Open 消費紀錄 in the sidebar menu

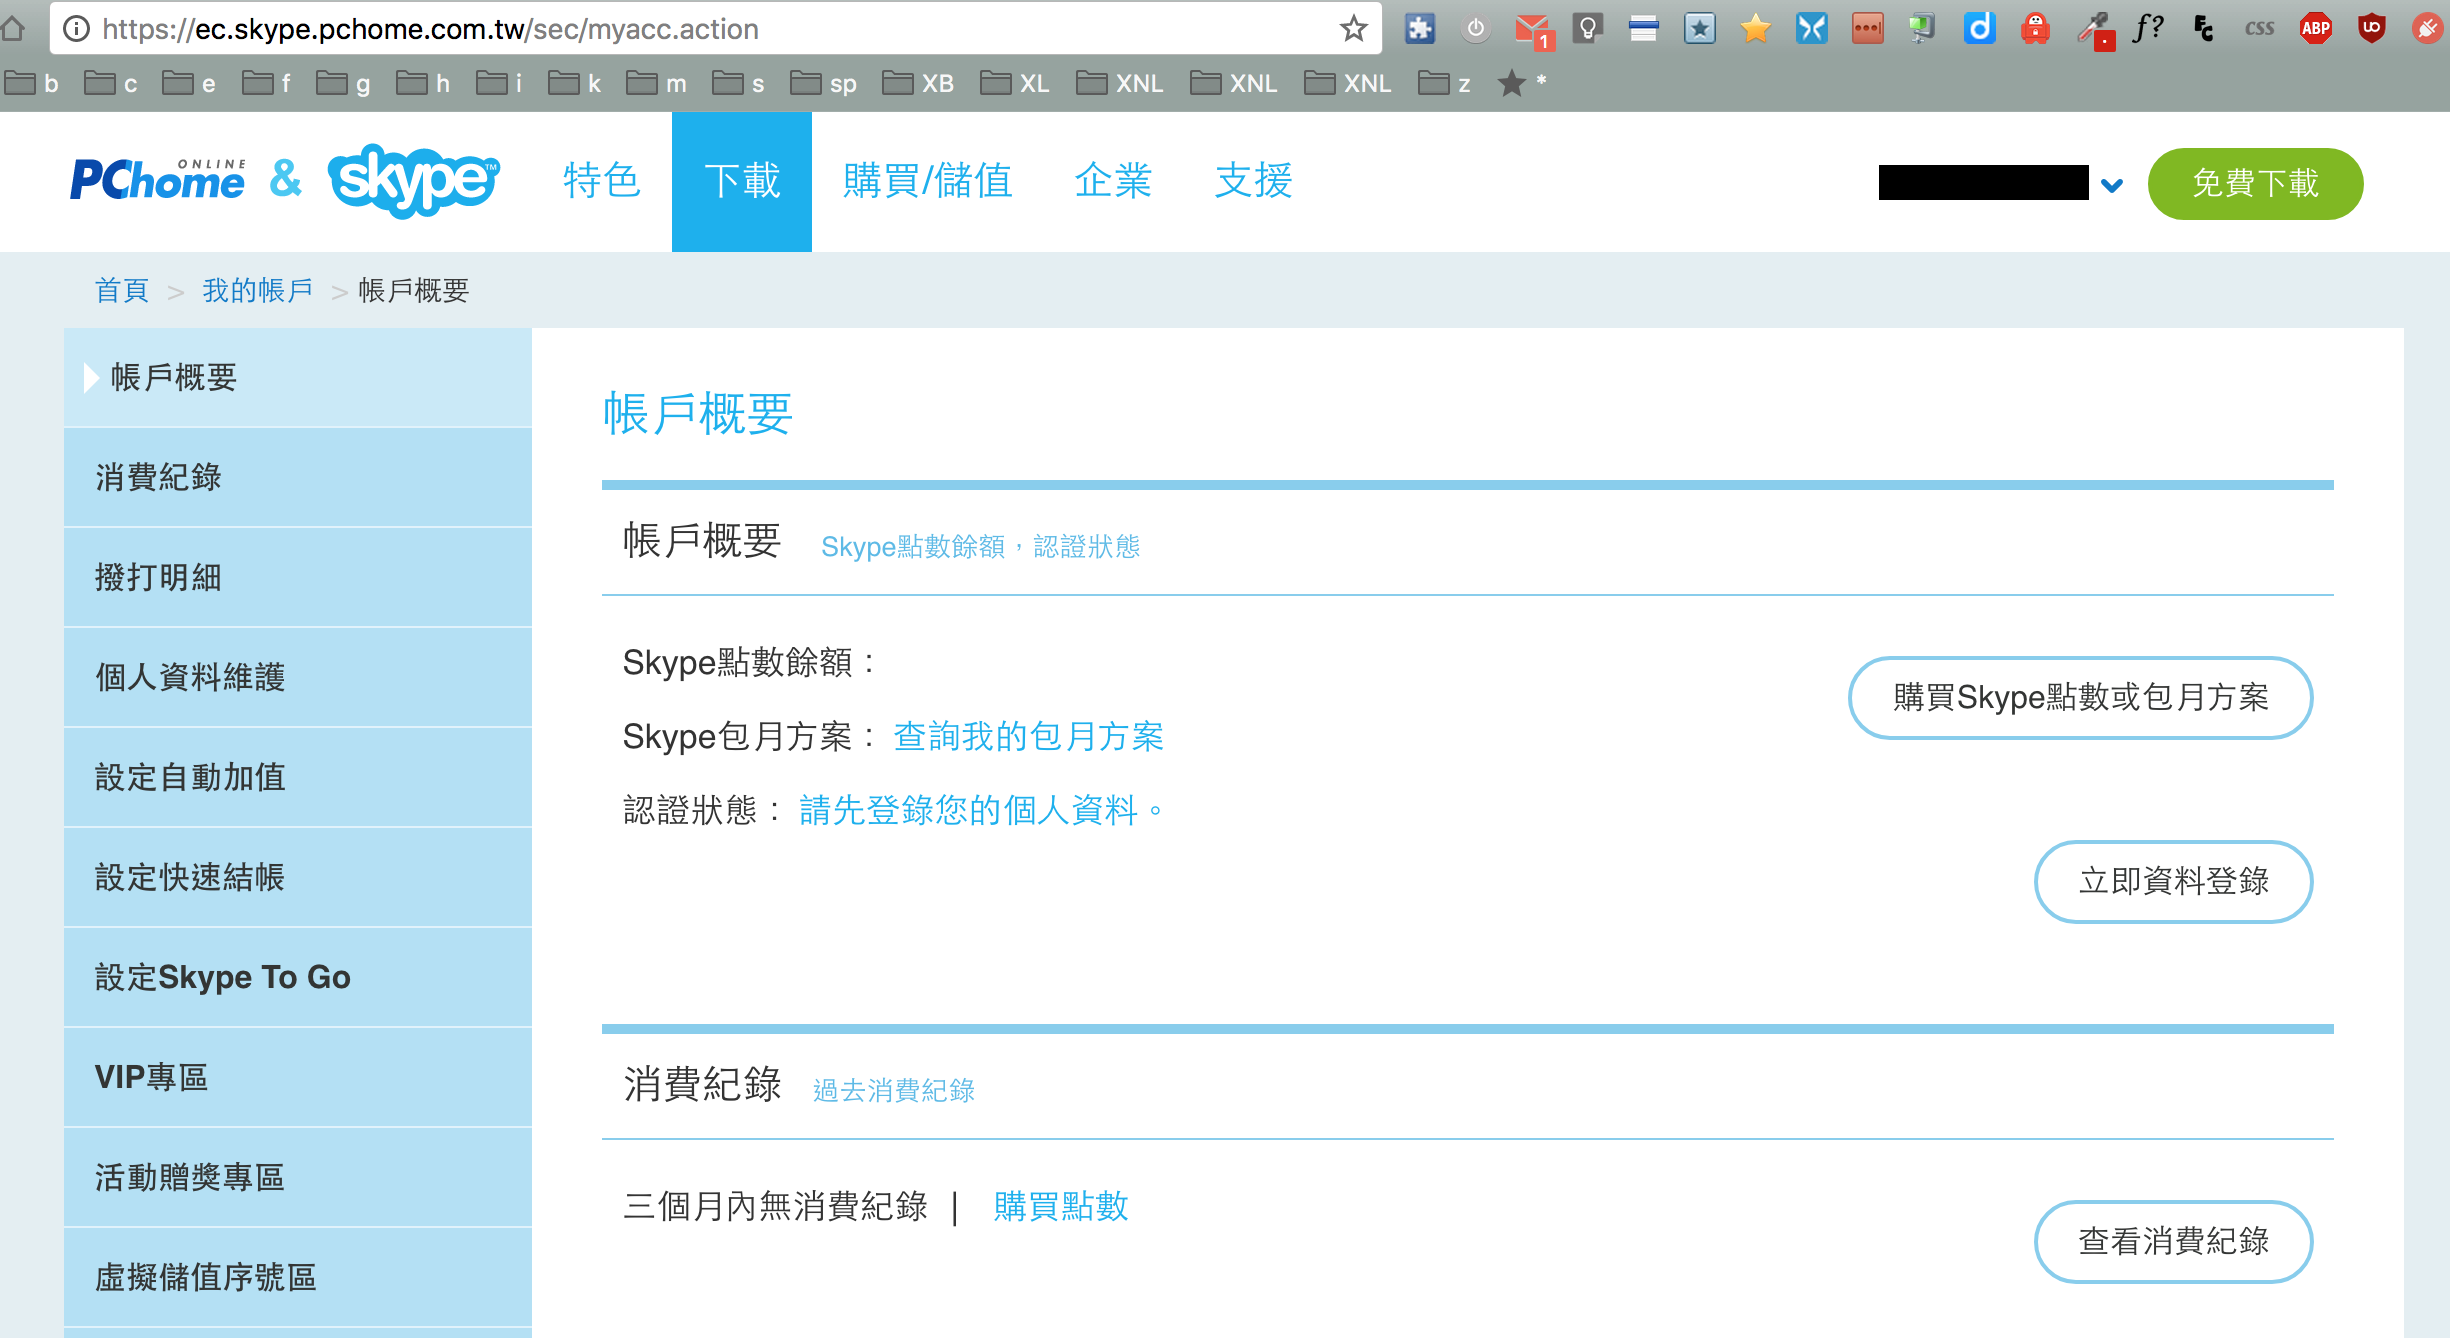[x=298, y=477]
